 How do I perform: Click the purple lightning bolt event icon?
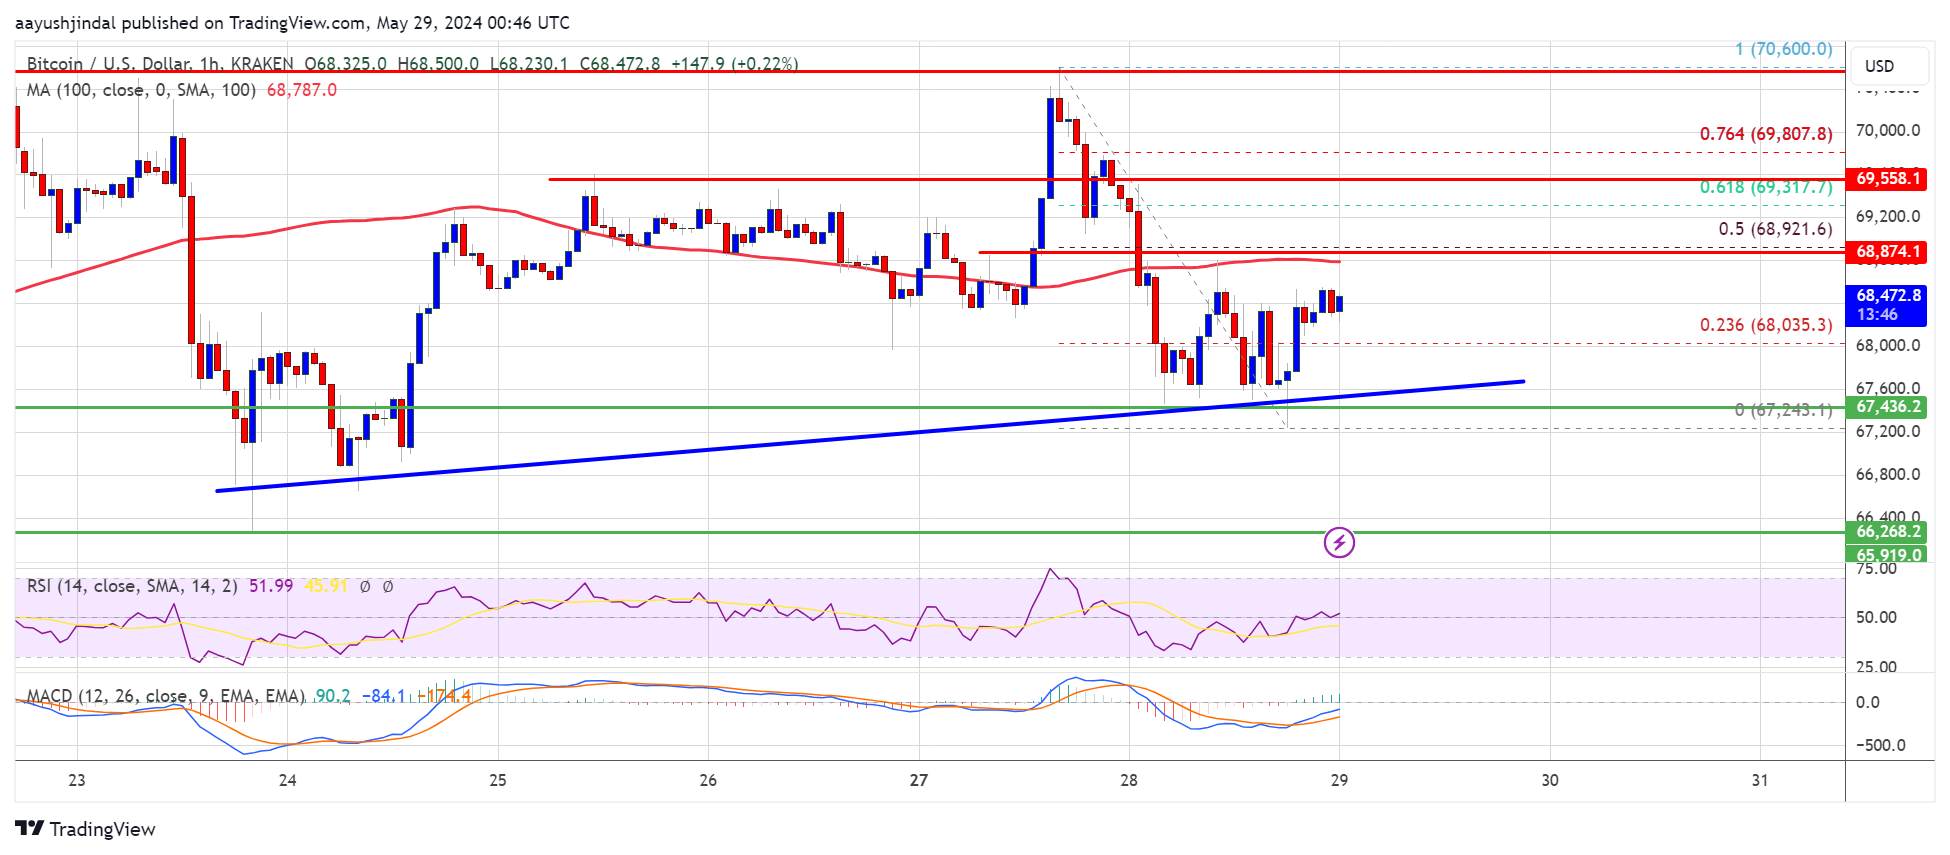tap(1339, 543)
